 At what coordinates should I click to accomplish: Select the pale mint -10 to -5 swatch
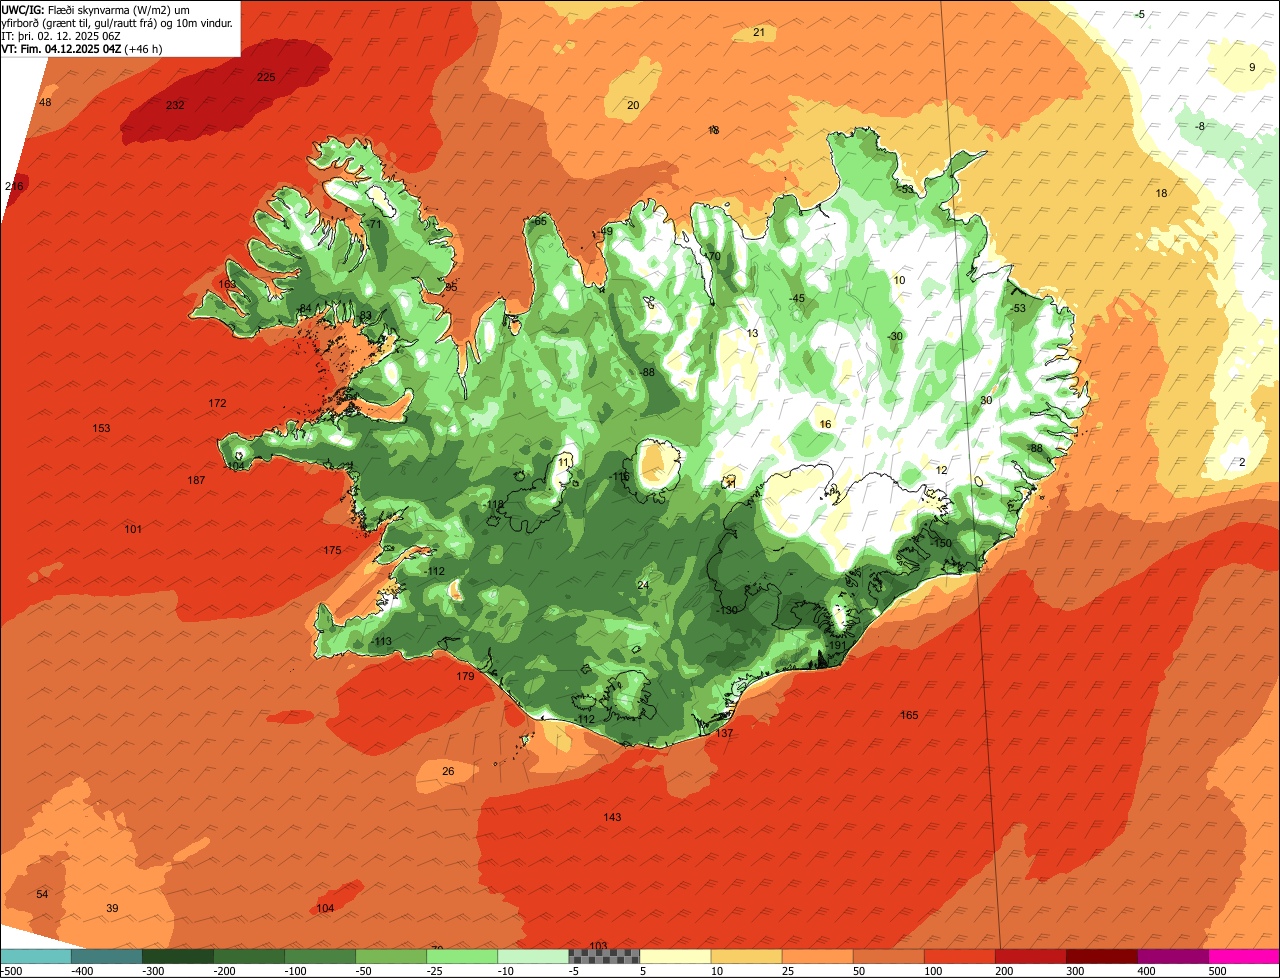pyautogui.click(x=533, y=956)
